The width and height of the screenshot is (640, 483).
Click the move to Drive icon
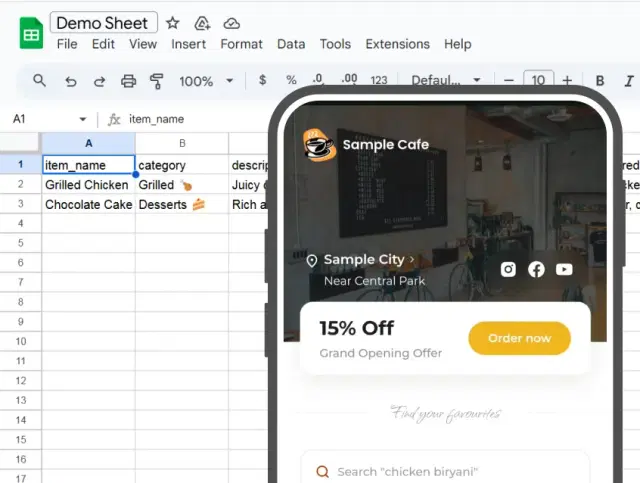click(x=202, y=23)
